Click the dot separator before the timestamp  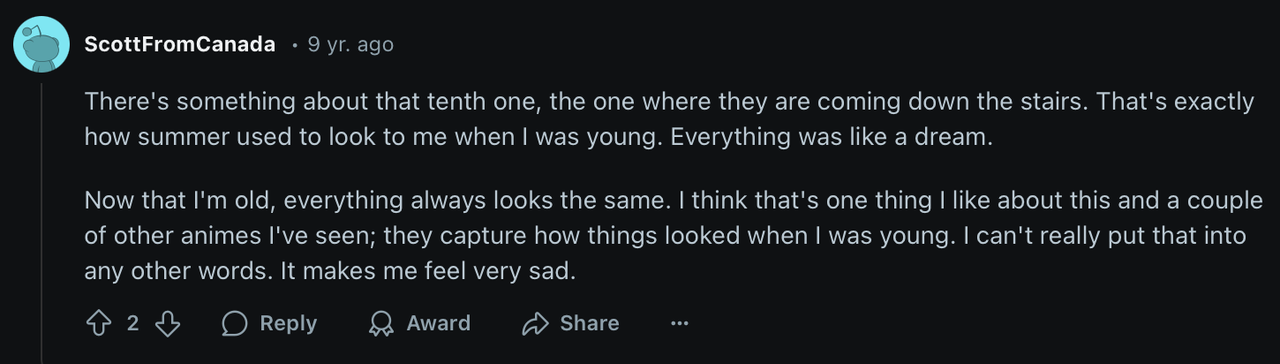(x=294, y=46)
